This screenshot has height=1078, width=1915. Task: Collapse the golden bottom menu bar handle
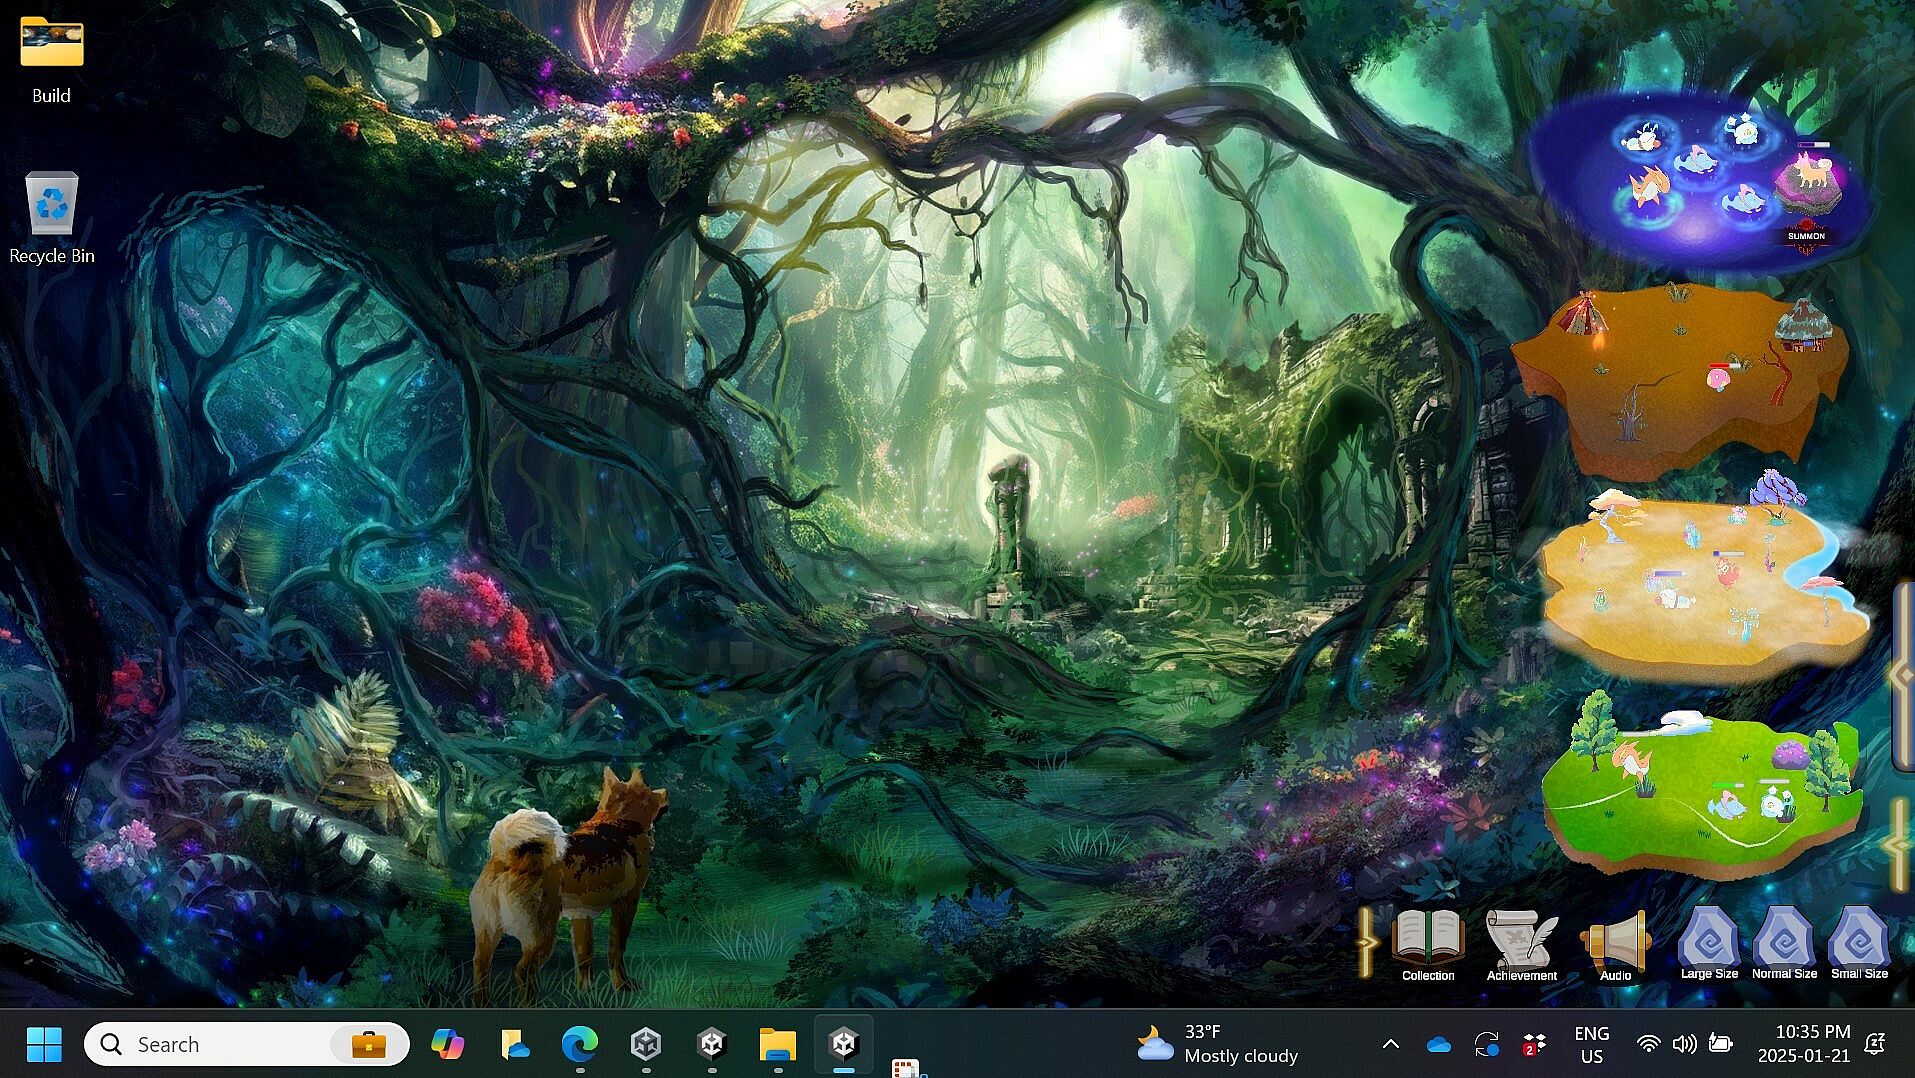tap(1366, 942)
